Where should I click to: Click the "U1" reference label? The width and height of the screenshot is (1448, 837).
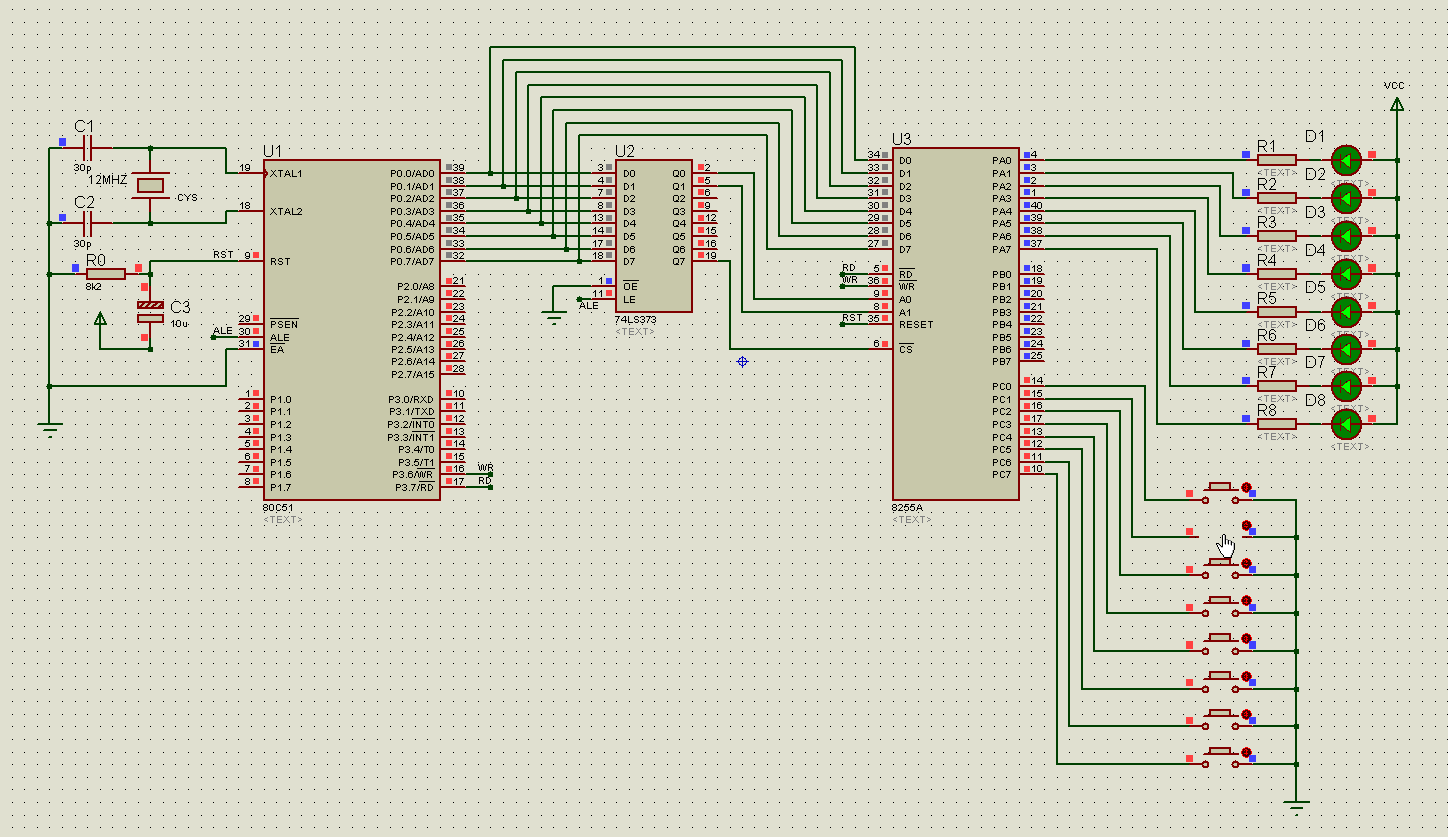click(x=273, y=151)
